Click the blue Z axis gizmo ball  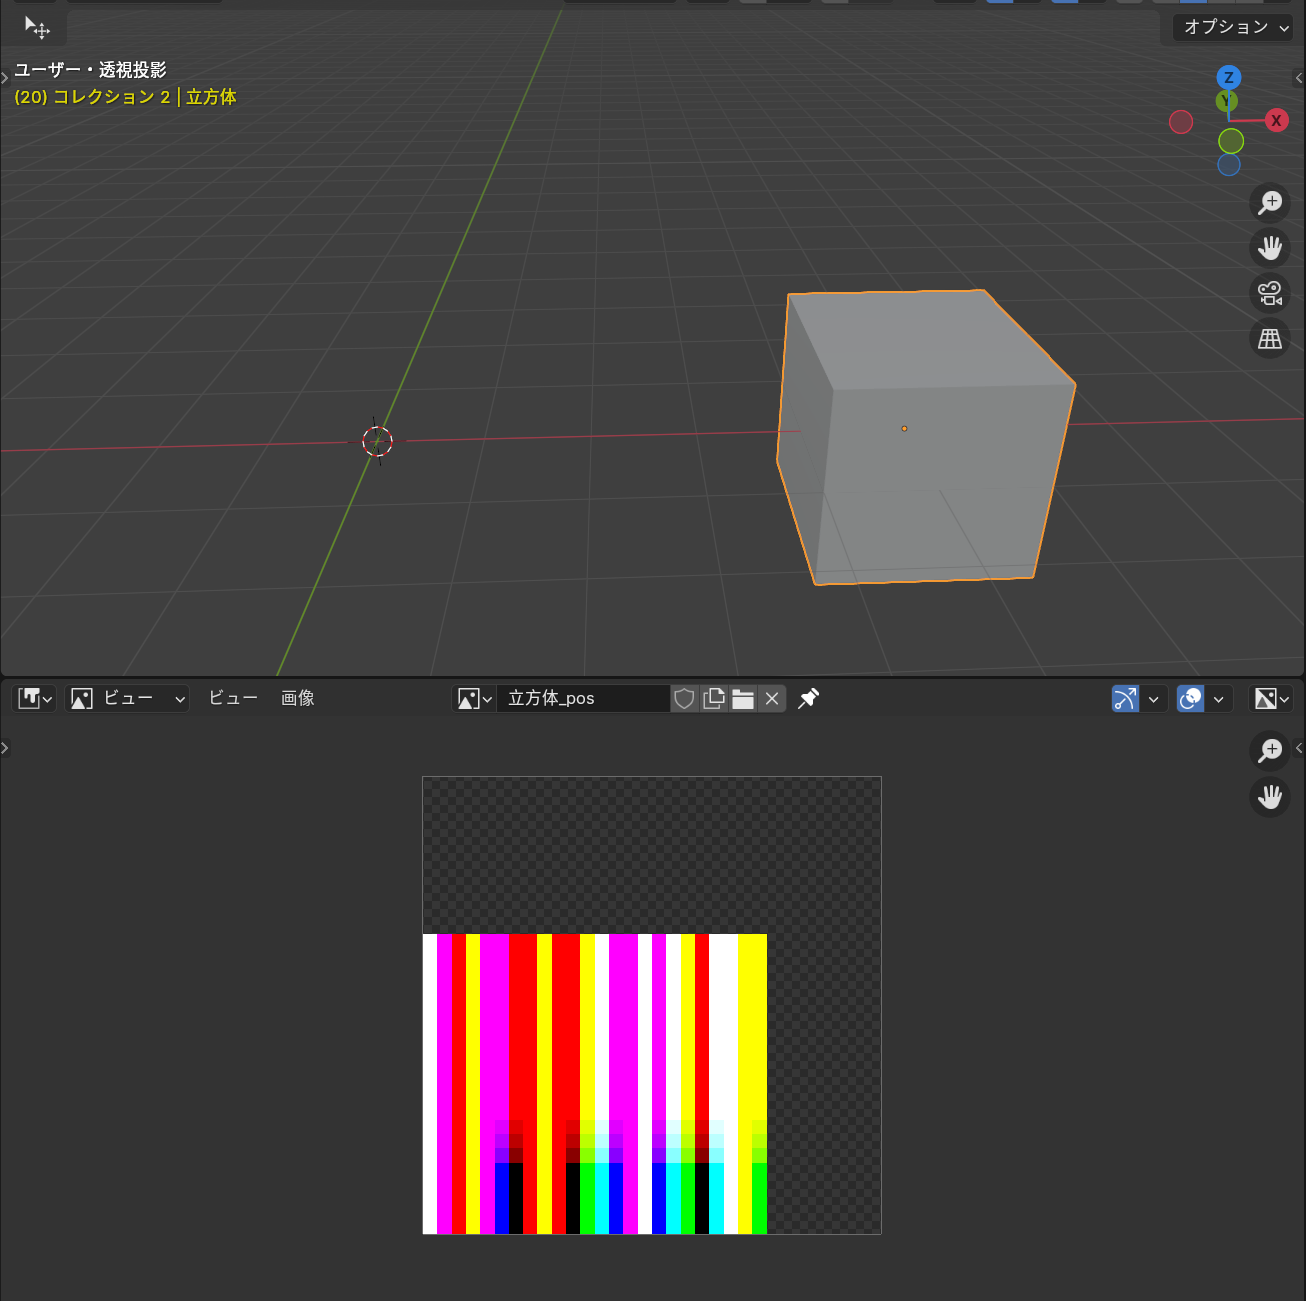coord(1229,78)
